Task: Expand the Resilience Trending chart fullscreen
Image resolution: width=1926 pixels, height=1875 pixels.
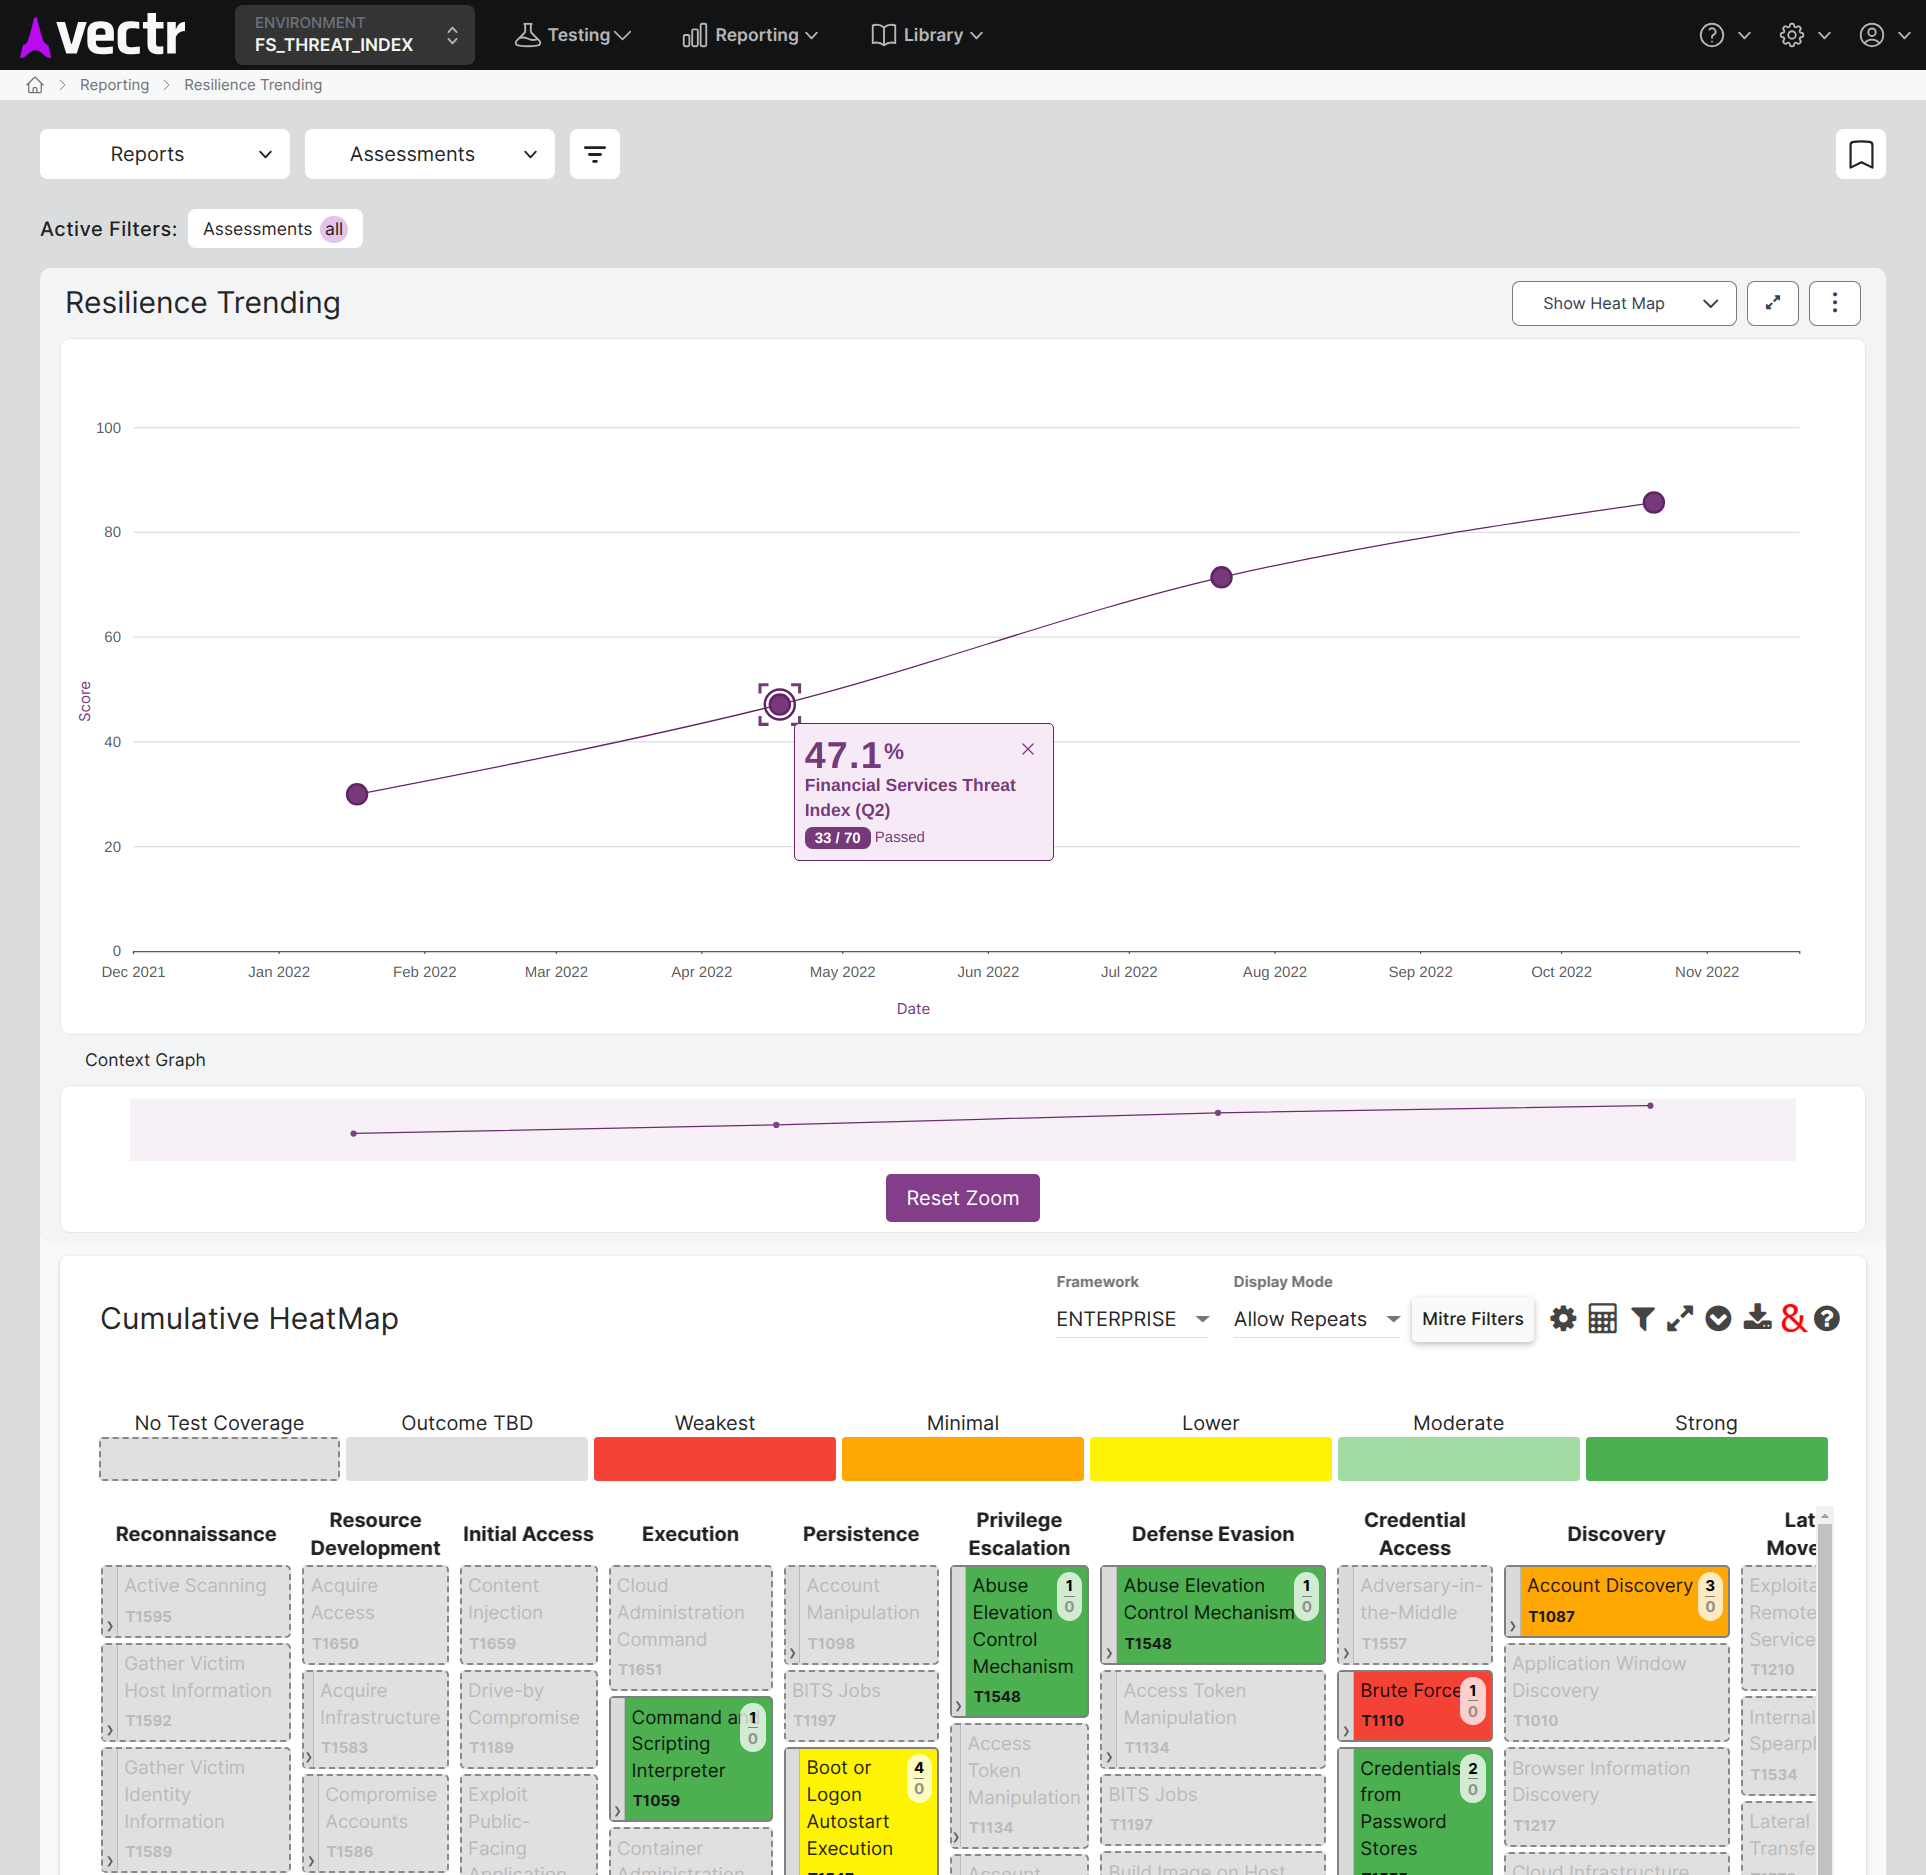Action: pyautogui.click(x=1772, y=303)
